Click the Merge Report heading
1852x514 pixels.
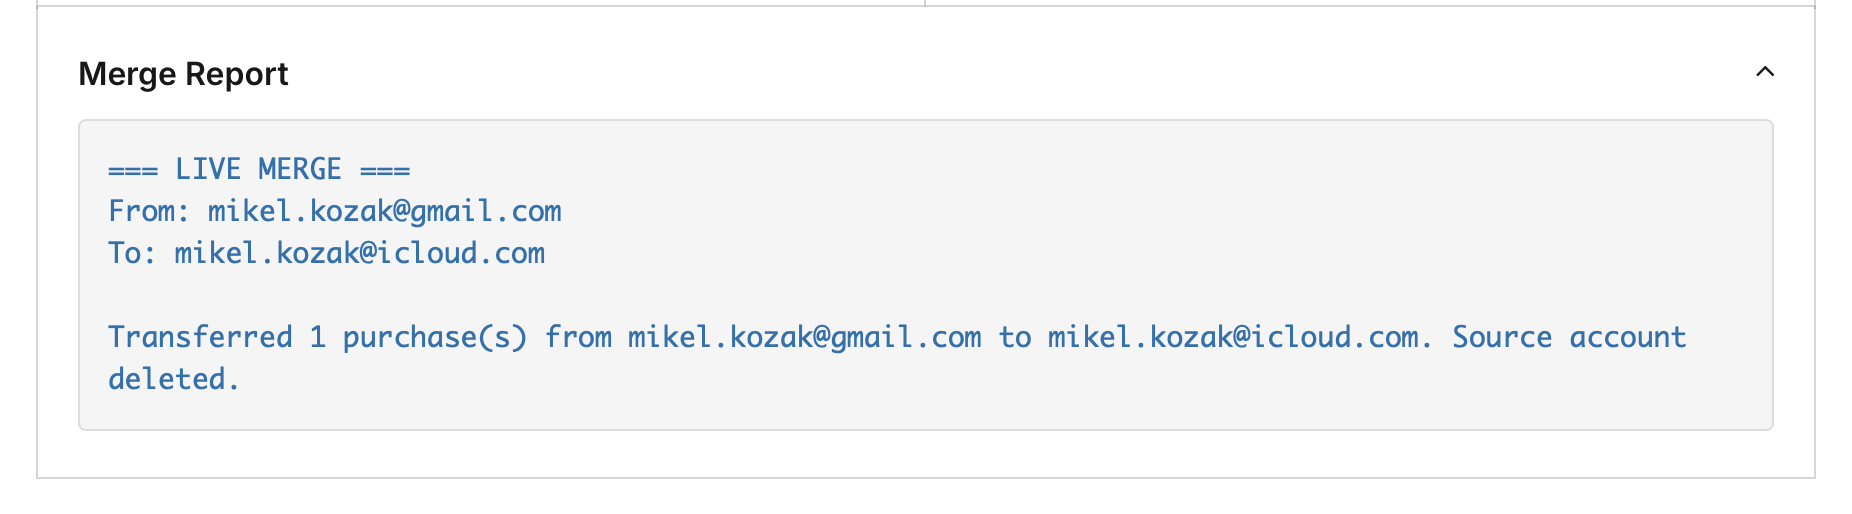[x=183, y=74]
